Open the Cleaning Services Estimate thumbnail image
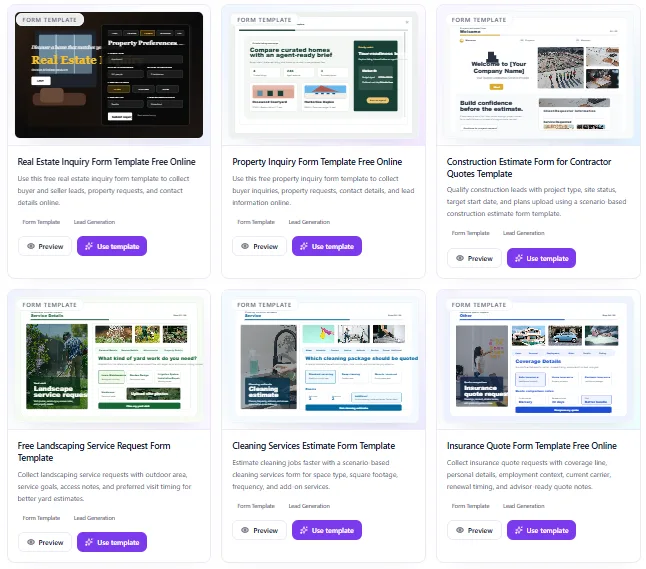This screenshot has width=646, height=569. [324, 359]
